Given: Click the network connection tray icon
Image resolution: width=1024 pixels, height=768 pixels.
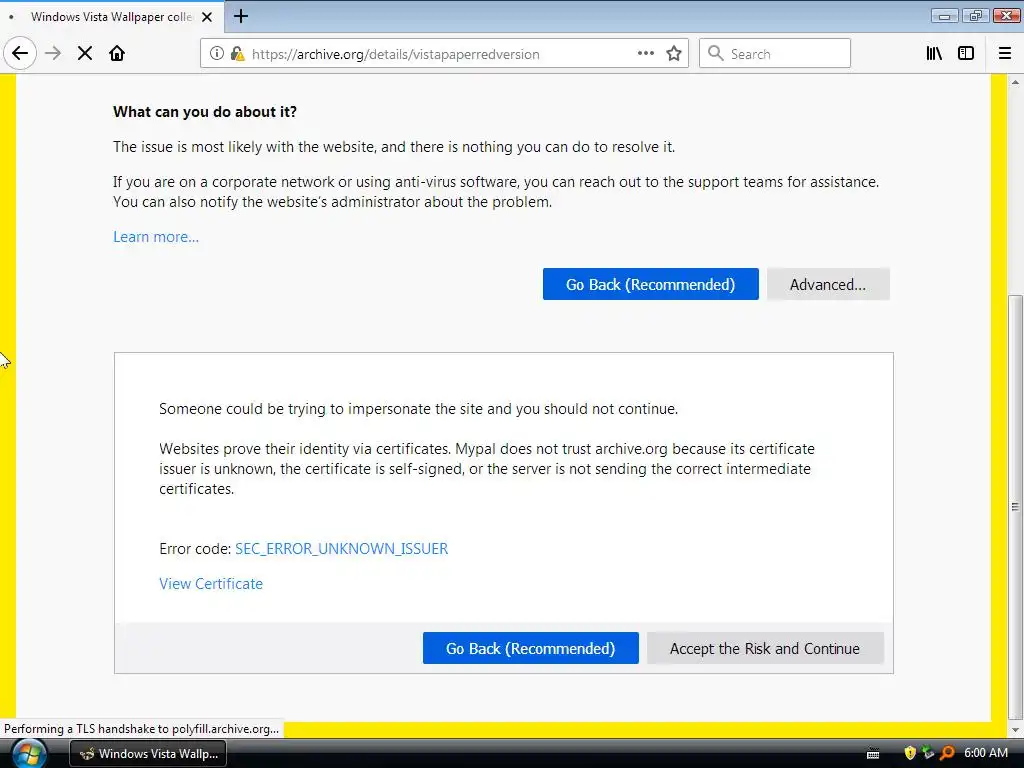Looking at the screenshot, I should point(928,753).
